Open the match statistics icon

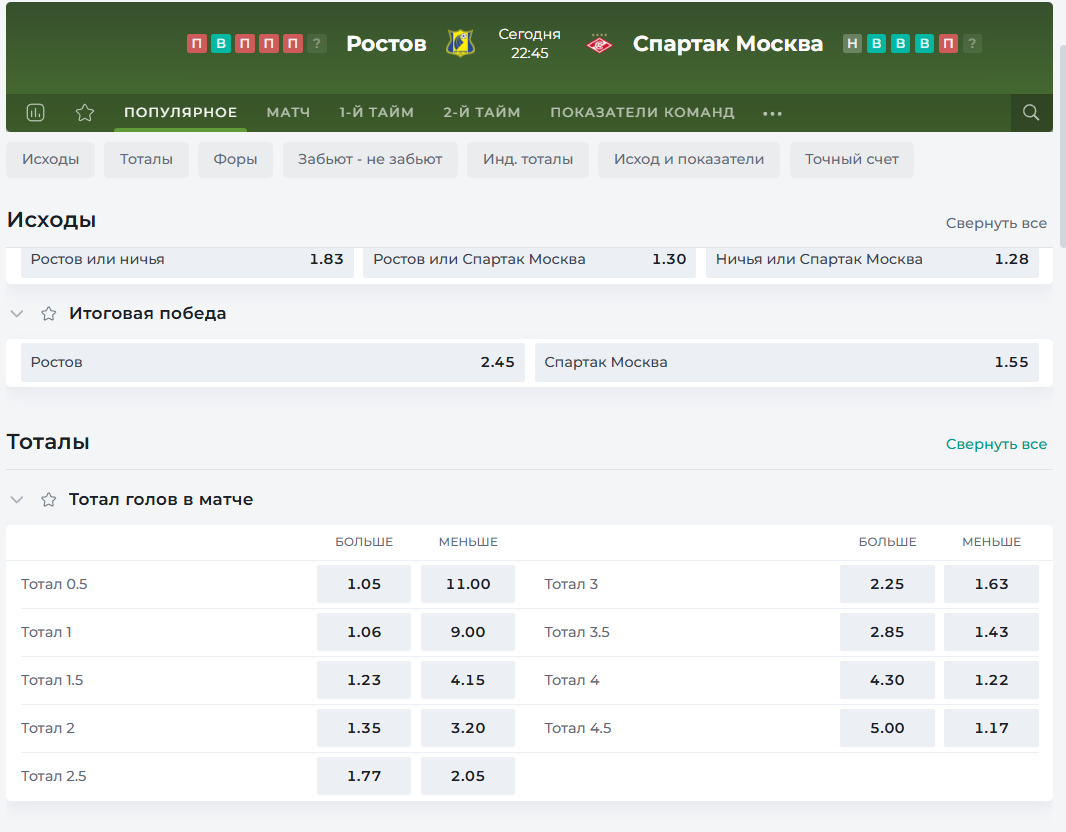(x=35, y=112)
